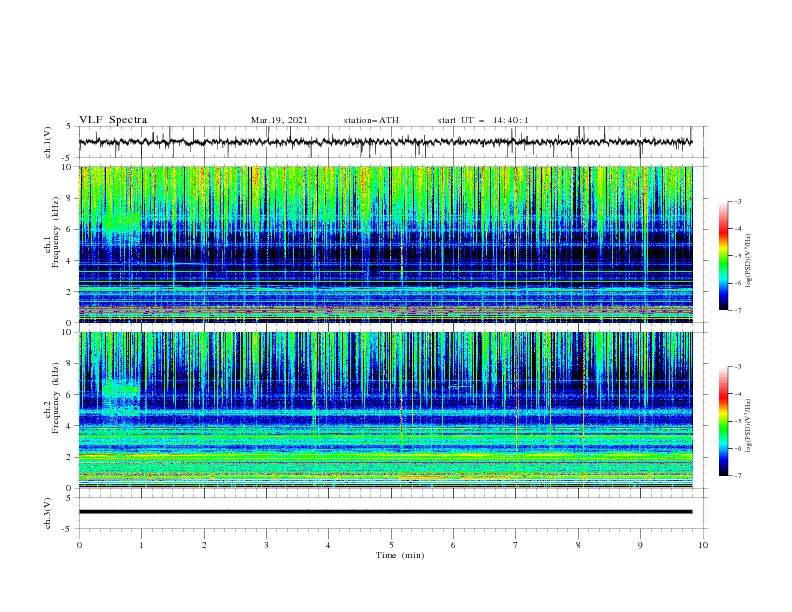Click time axis tick label "3"
The width and height of the screenshot is (792, 612).
coord(266,545)
